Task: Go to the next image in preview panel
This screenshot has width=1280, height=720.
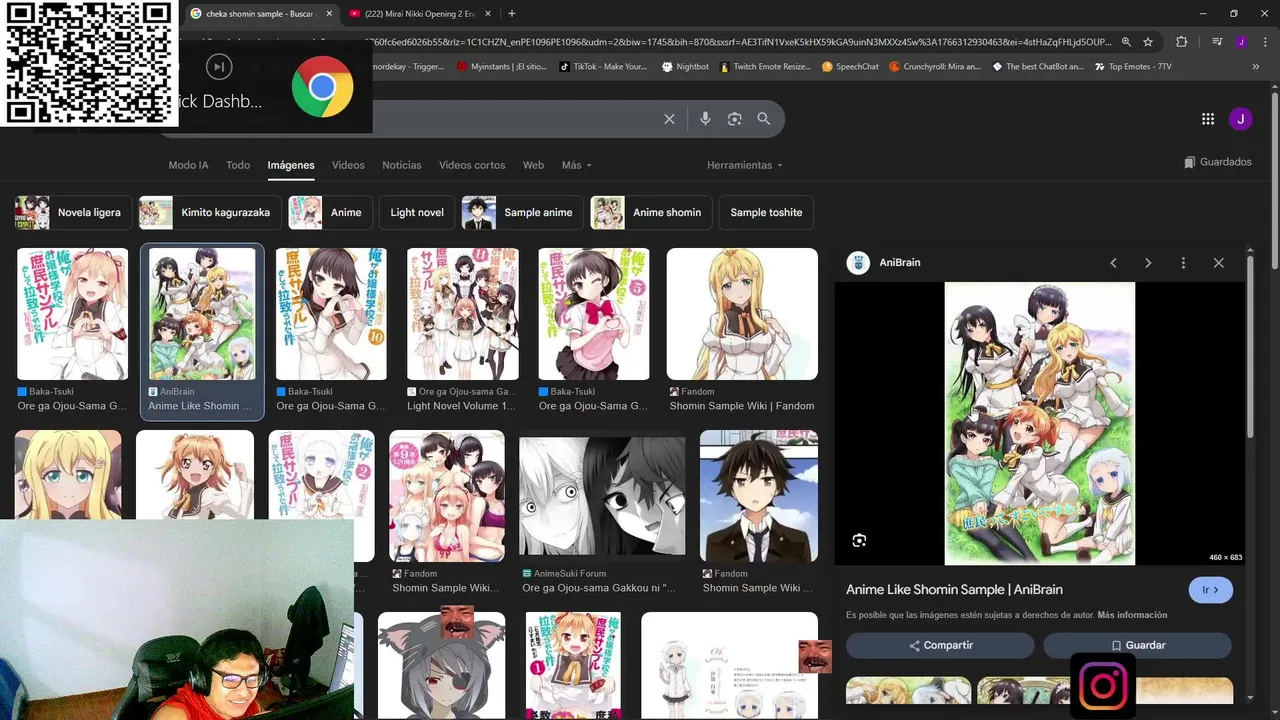Action: pyautogui.click(x=1148, y=263)
